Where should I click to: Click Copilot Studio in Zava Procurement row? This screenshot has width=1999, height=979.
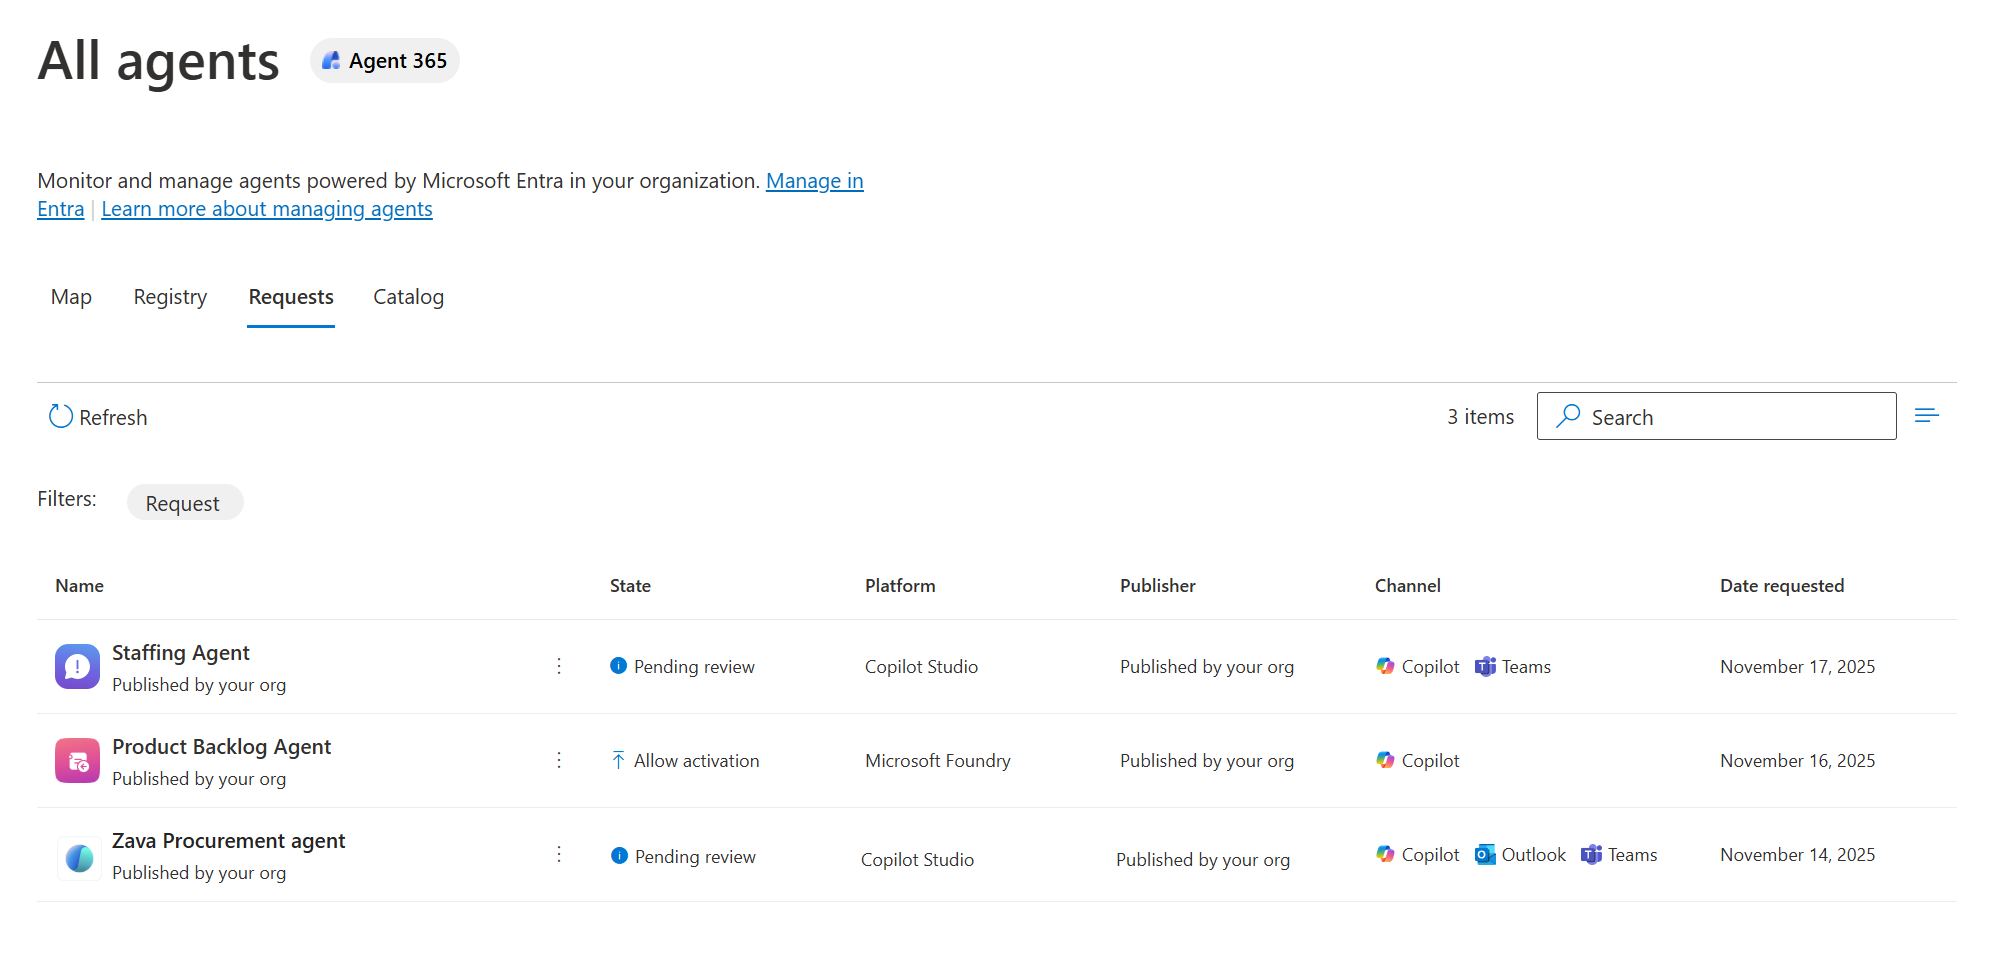[x=917, y=860]
